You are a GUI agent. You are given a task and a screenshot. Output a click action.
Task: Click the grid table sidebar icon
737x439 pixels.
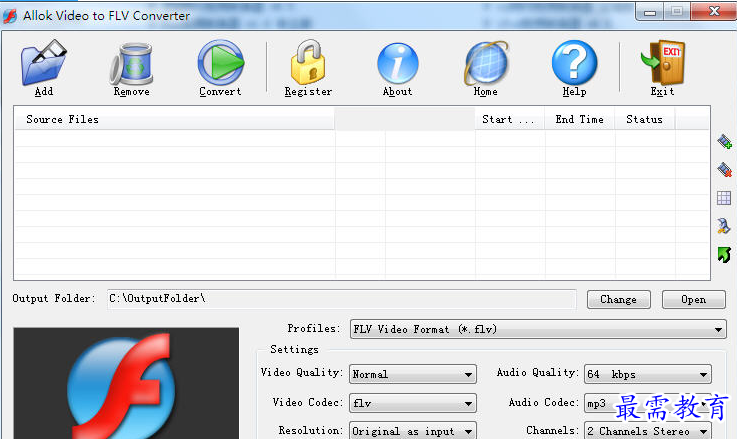click(x=724, y=198)
